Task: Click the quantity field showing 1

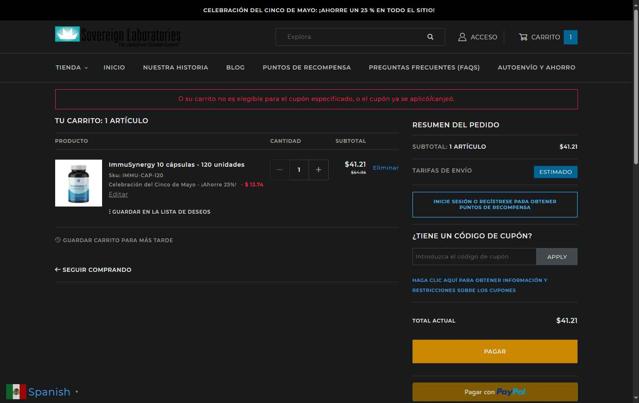Action: click(x=299, y=170)
